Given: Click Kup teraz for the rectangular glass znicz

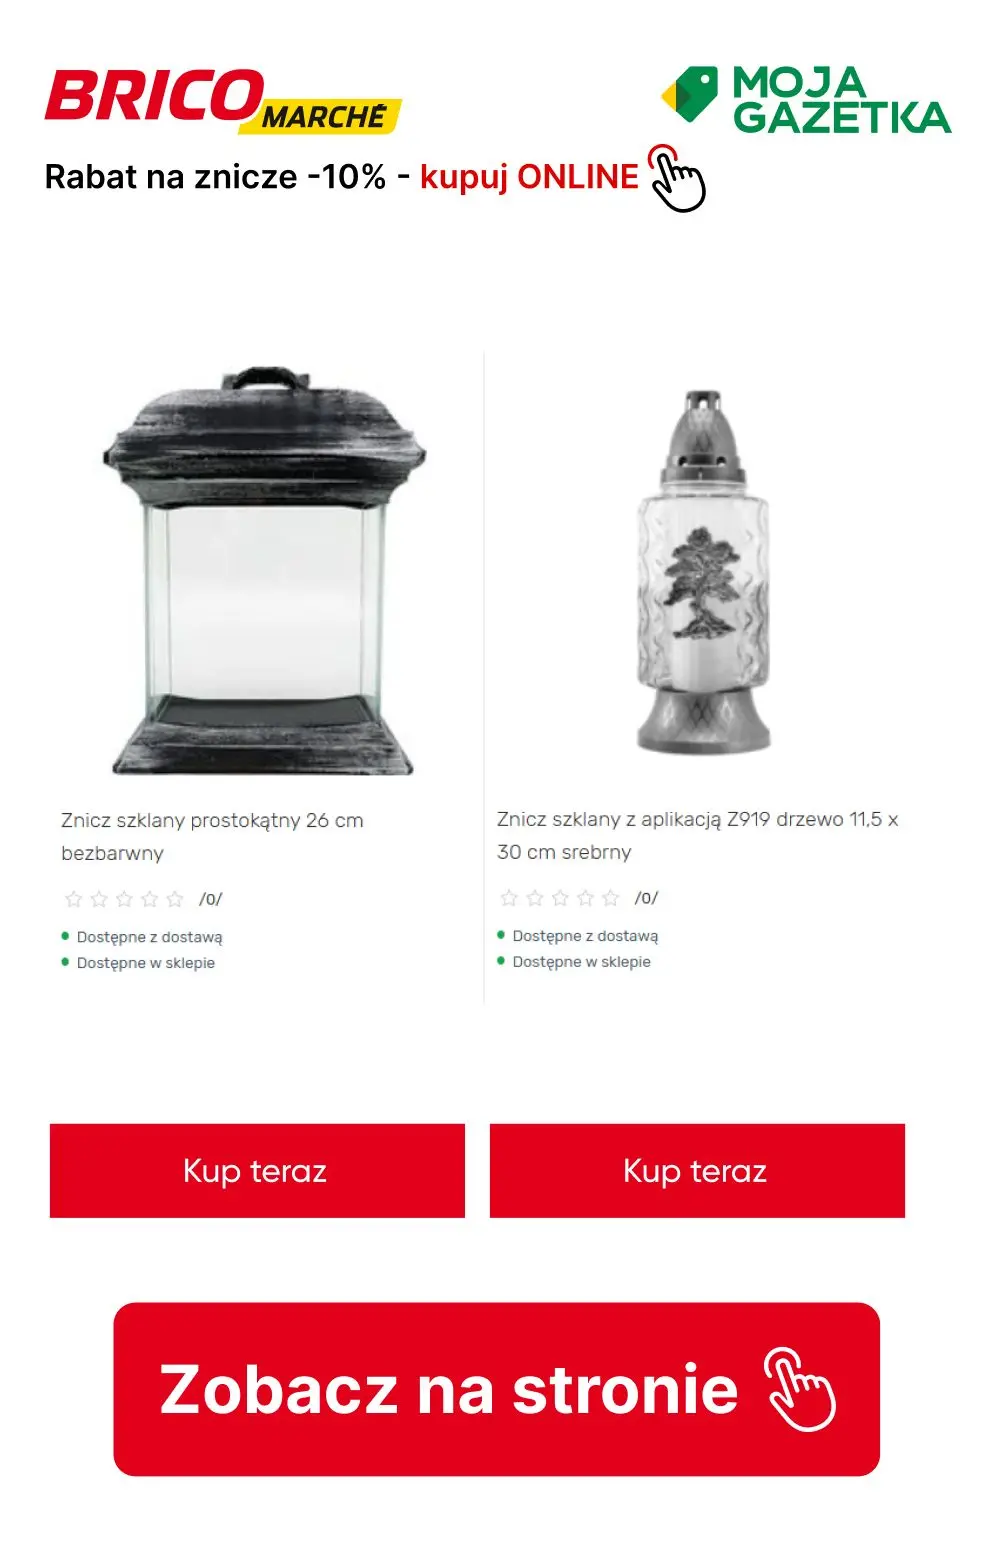Looking at the screenshot, I should tap(257, 1170).
